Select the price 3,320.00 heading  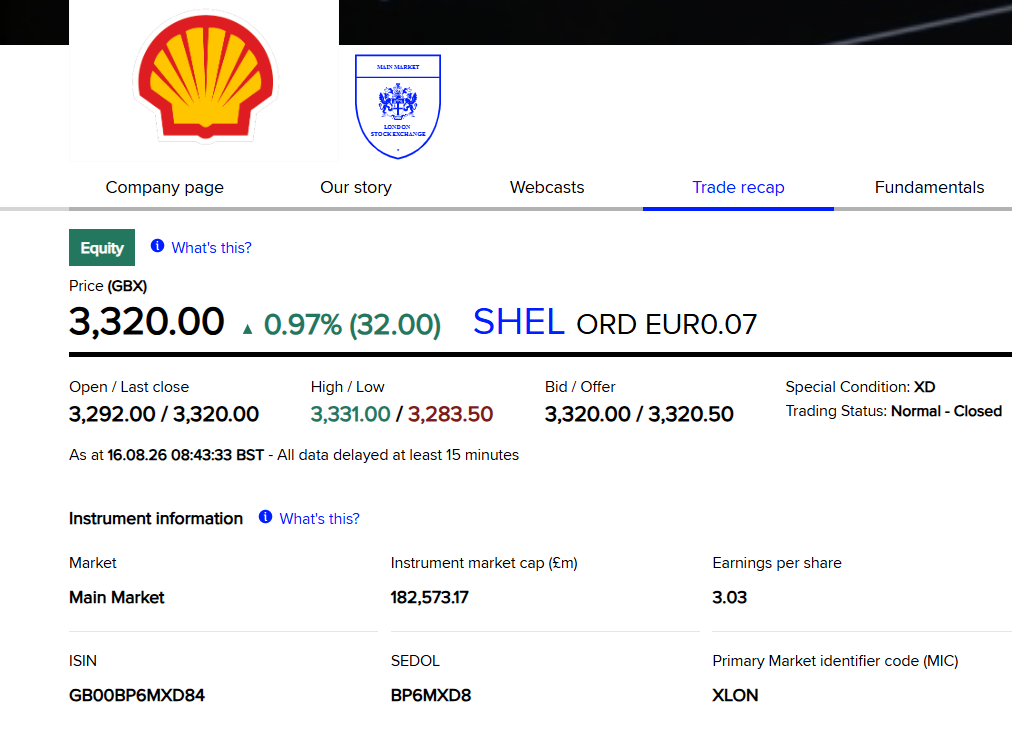(147, 321)
